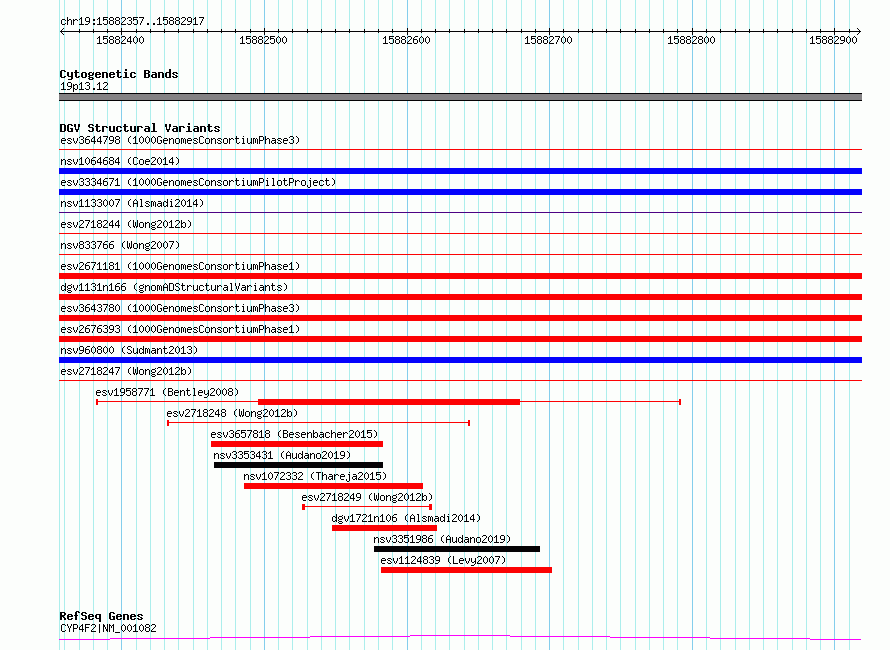Click the grey 19p13.12 cytoband bar
The height and width of the screenshot is (650, 890).
pos(460,97)
